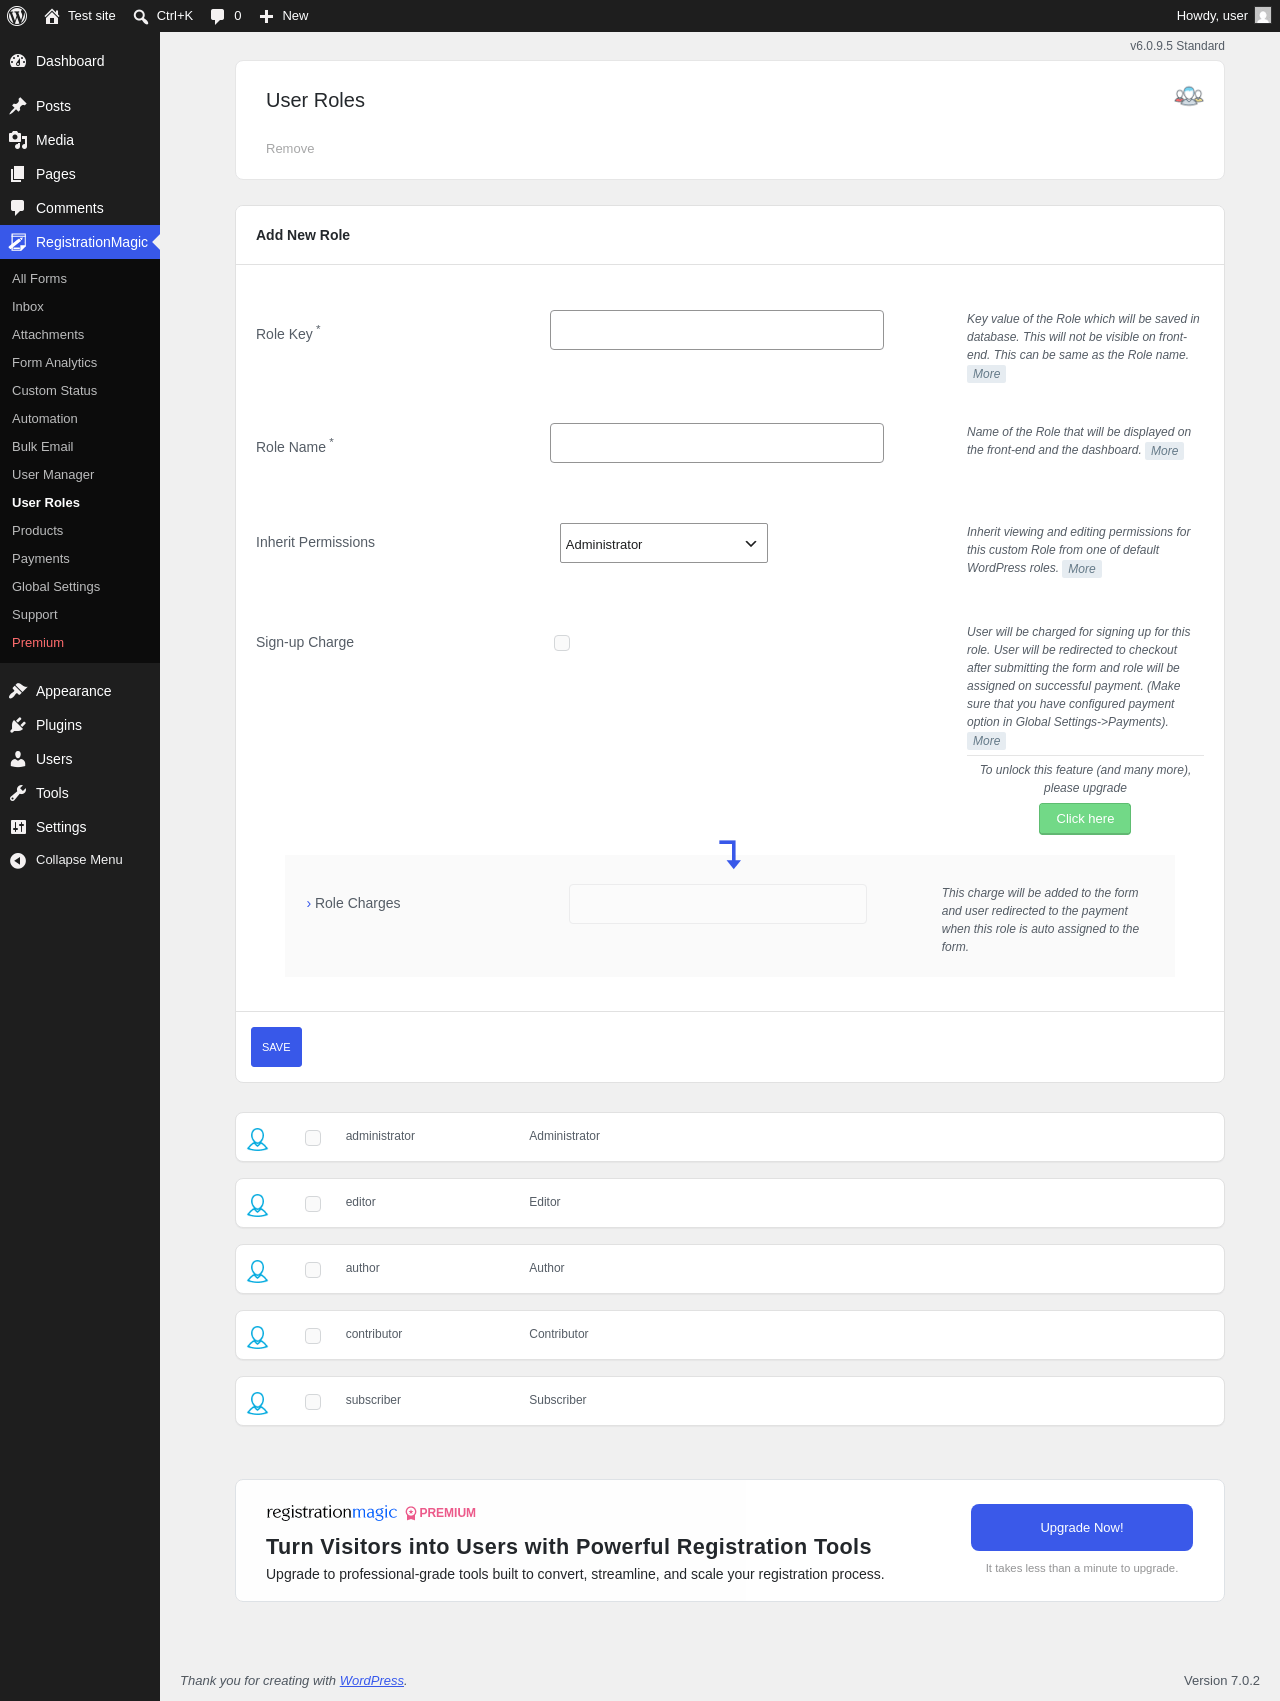The width and height of the screenshot is (1280, 1701).
Task: Click the user icon in contributor row
Action: (258, 1337)
